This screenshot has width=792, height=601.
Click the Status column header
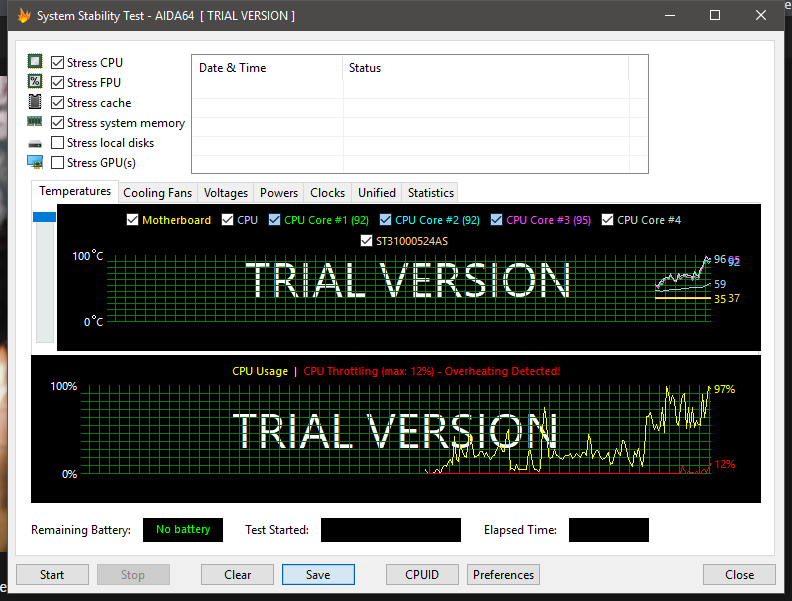point(485,68)
